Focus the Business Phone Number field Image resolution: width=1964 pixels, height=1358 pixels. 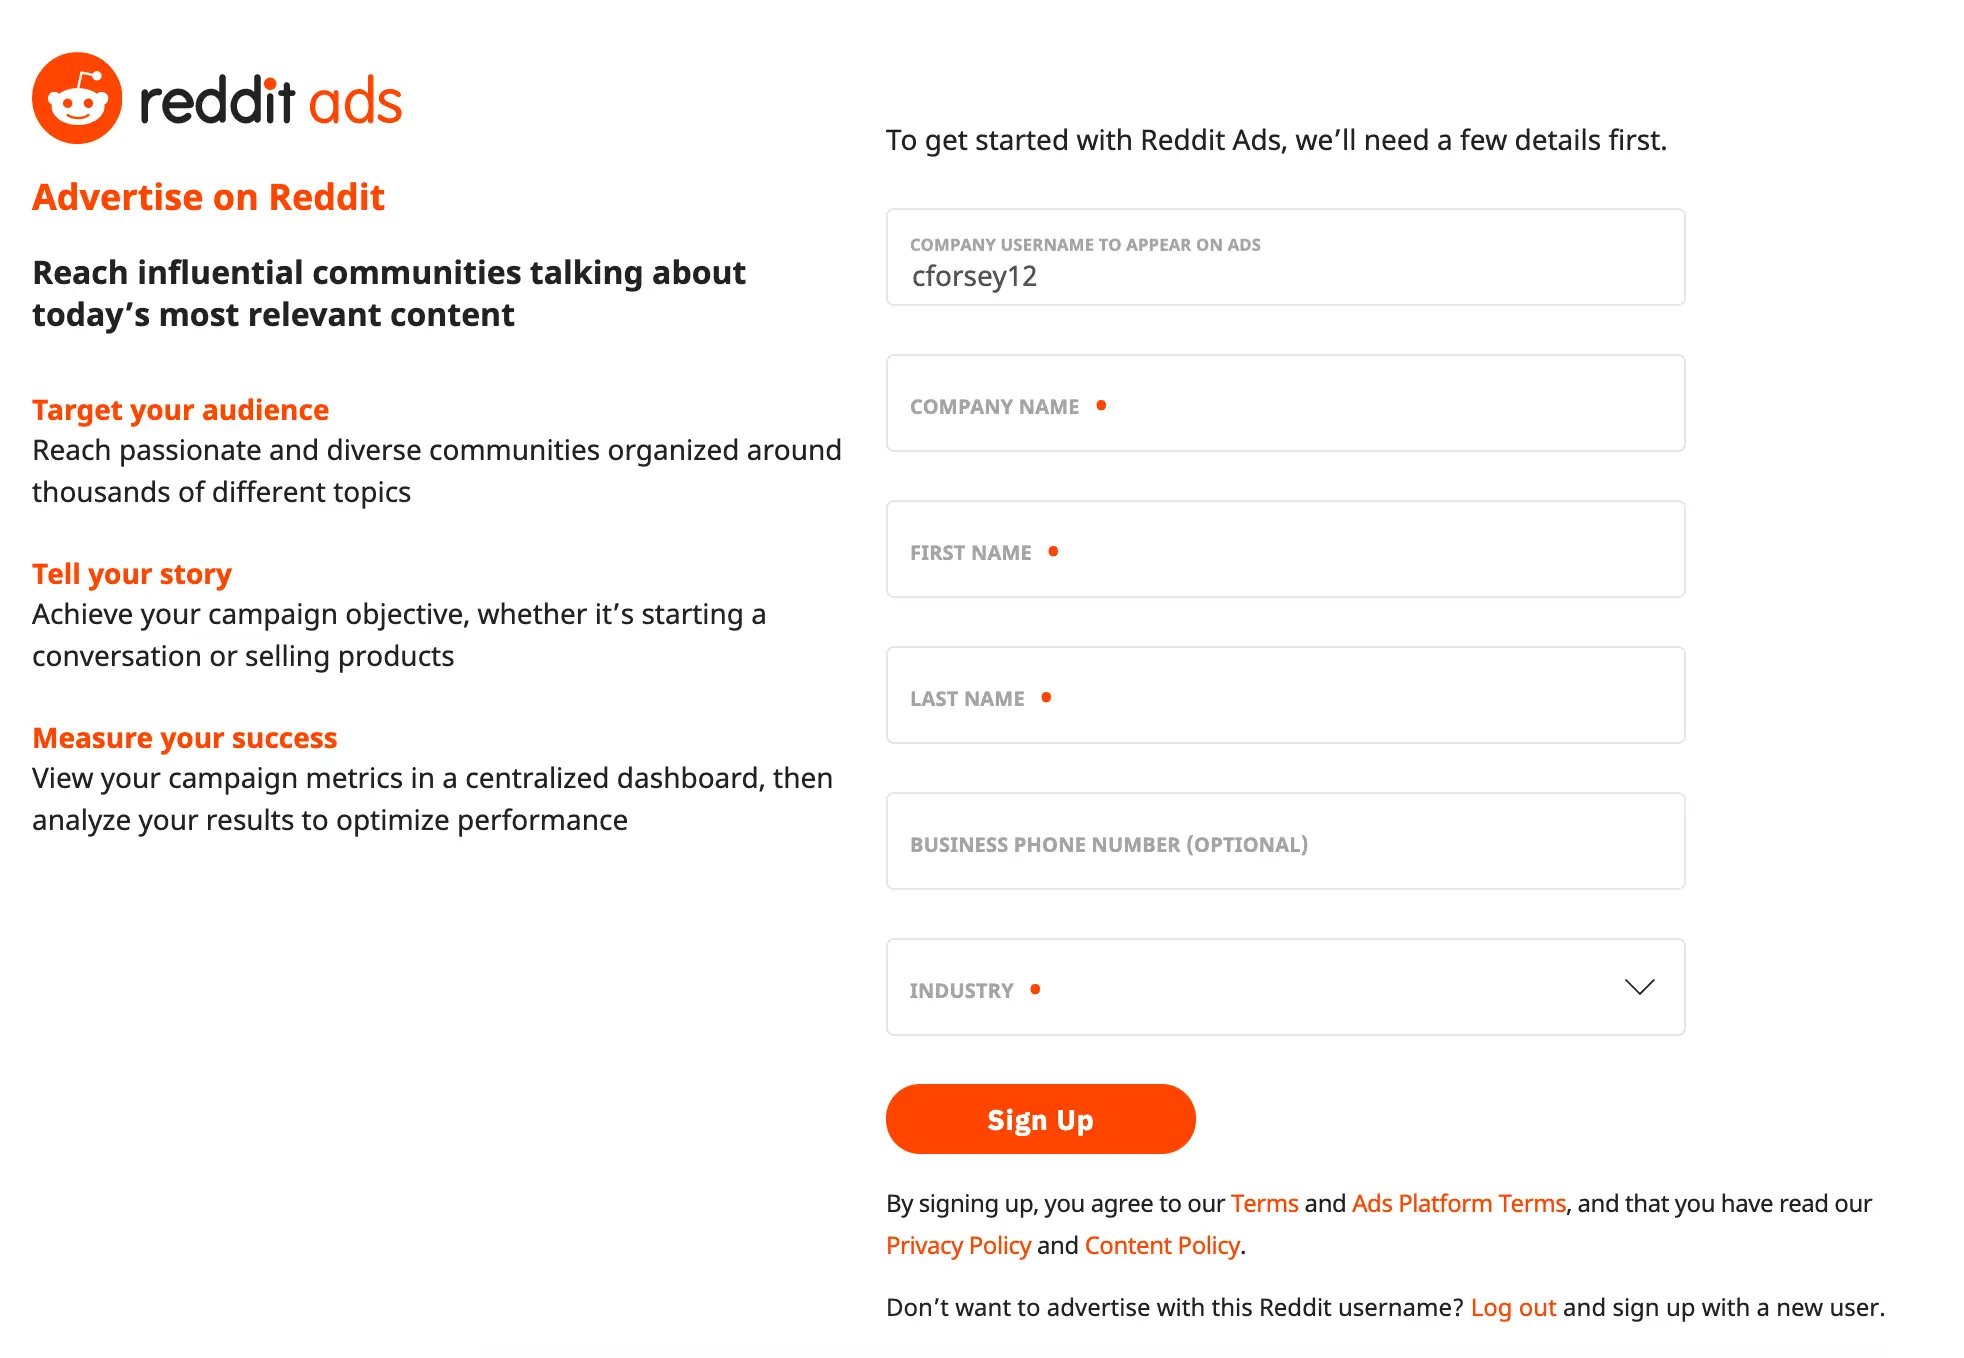pyautogui.click(x=1285, y=842)
